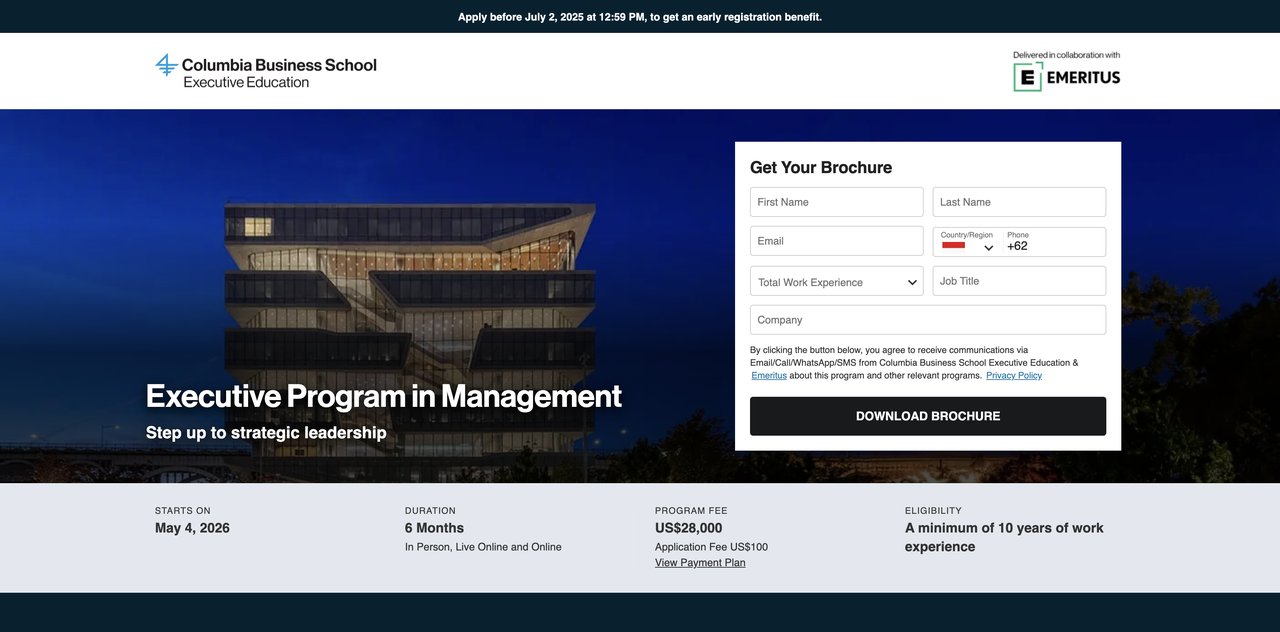Click the 'US$28,000' program fee
Image resolution: width=1280 pixels, height=632 pixels.
coord(688,528)
